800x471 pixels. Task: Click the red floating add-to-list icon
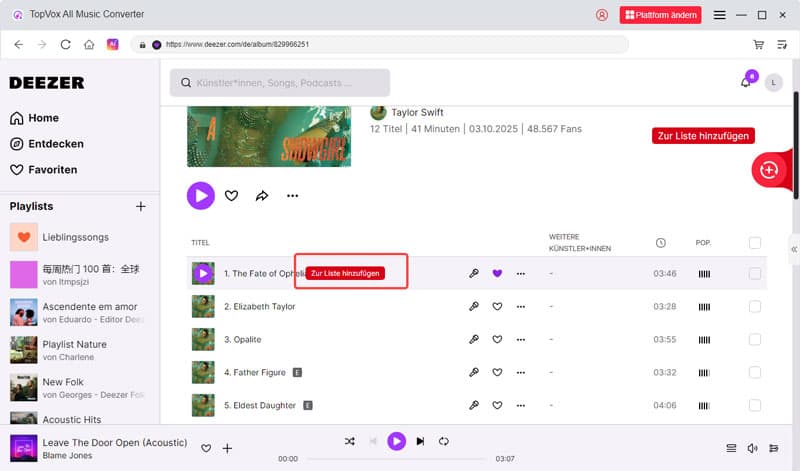(x=768, y=169)
